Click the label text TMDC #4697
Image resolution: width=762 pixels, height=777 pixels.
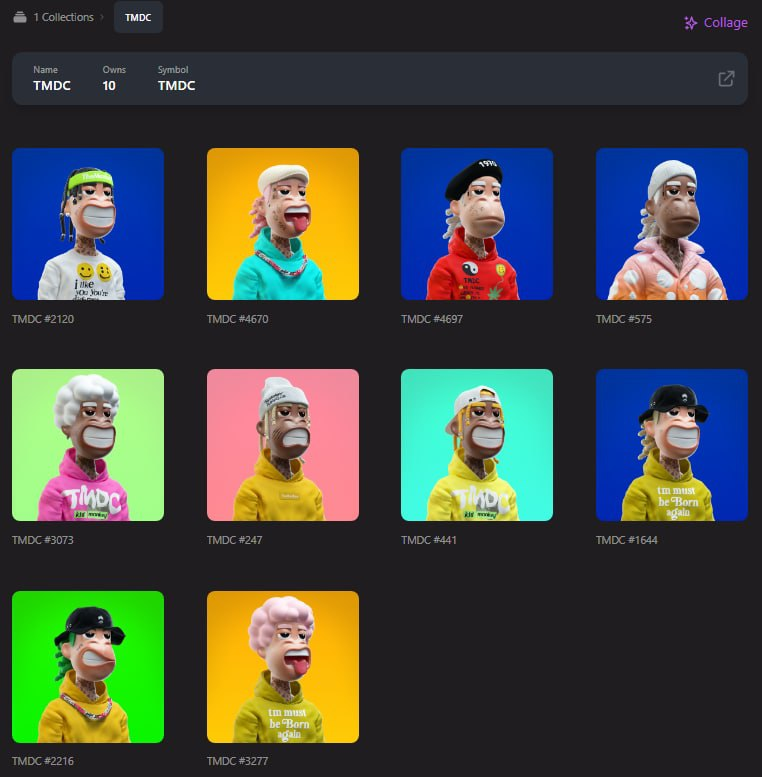[x=432, y=319]
